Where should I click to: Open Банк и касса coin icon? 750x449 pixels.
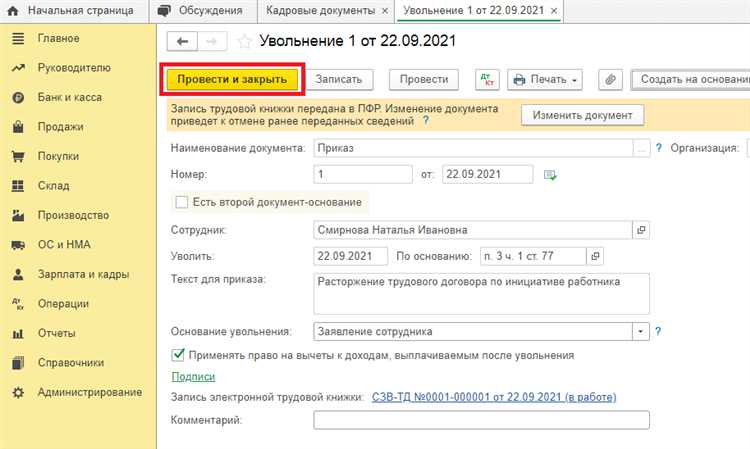coord(18,98)
